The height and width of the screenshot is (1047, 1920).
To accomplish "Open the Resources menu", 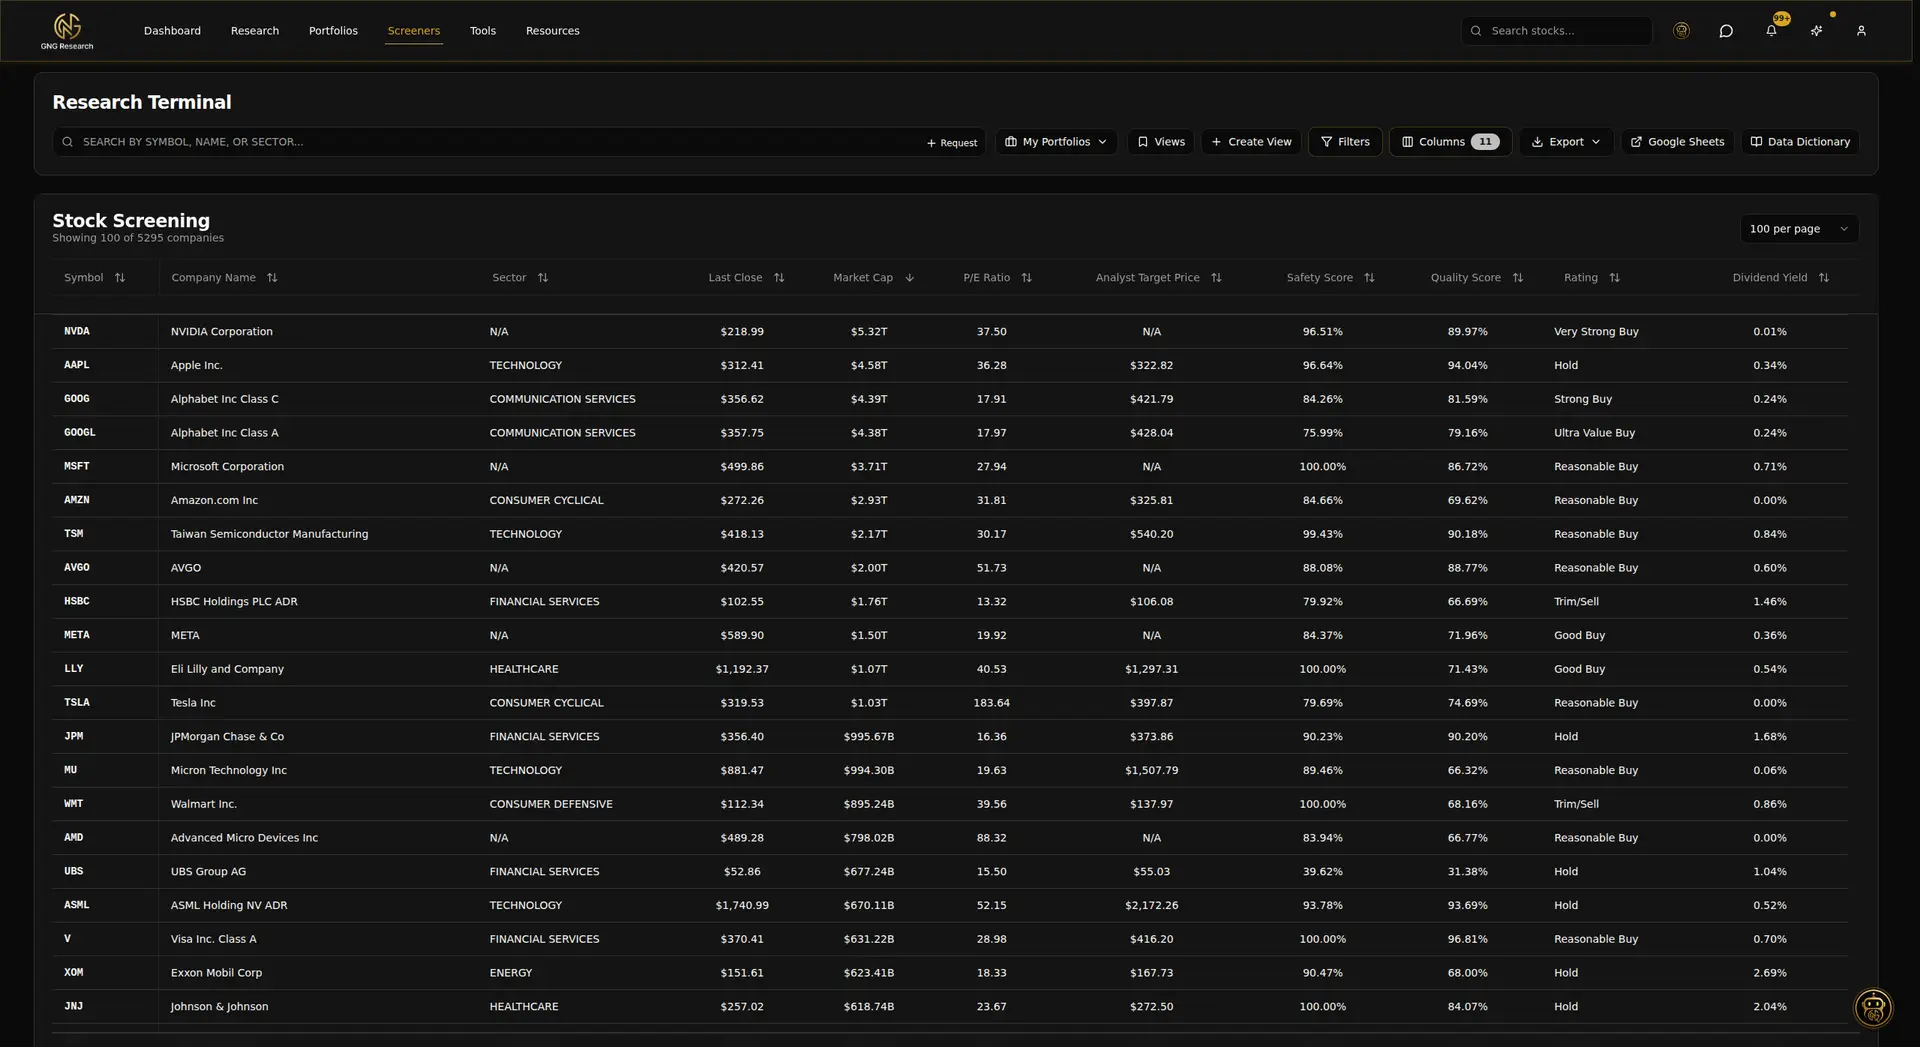I will 553,31.
